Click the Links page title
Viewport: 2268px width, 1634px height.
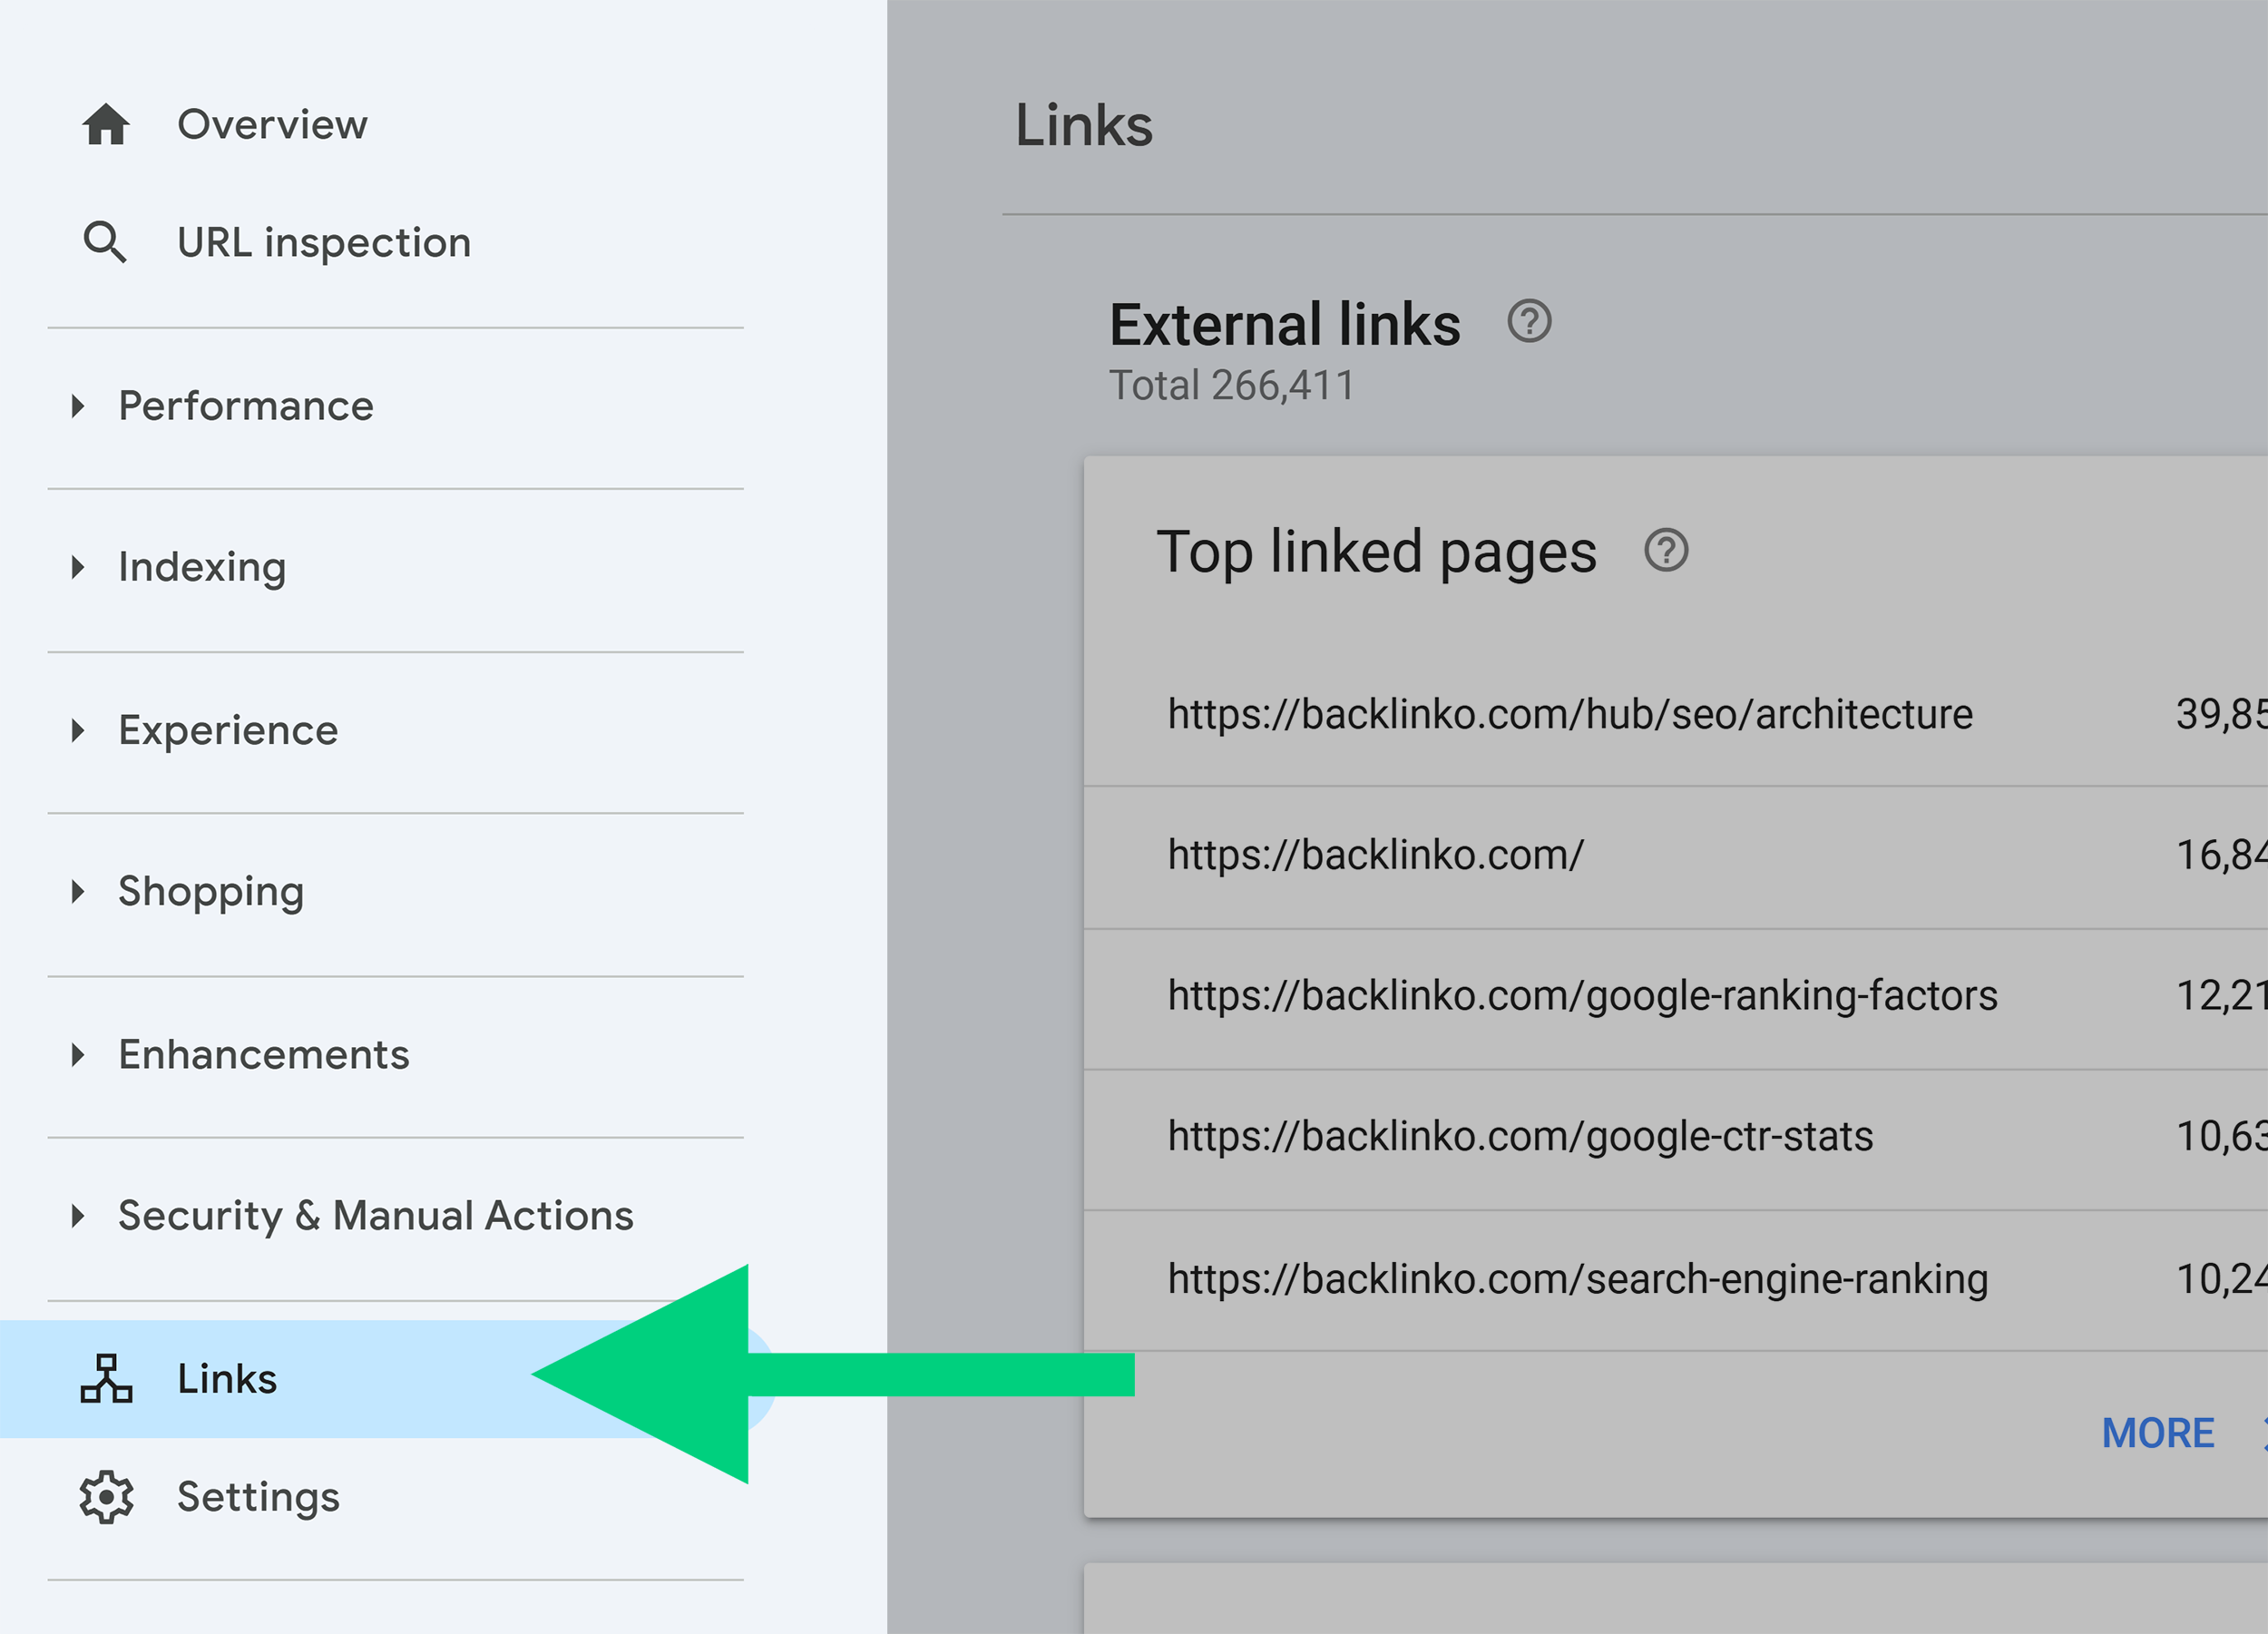click(x=1084, y=126)
